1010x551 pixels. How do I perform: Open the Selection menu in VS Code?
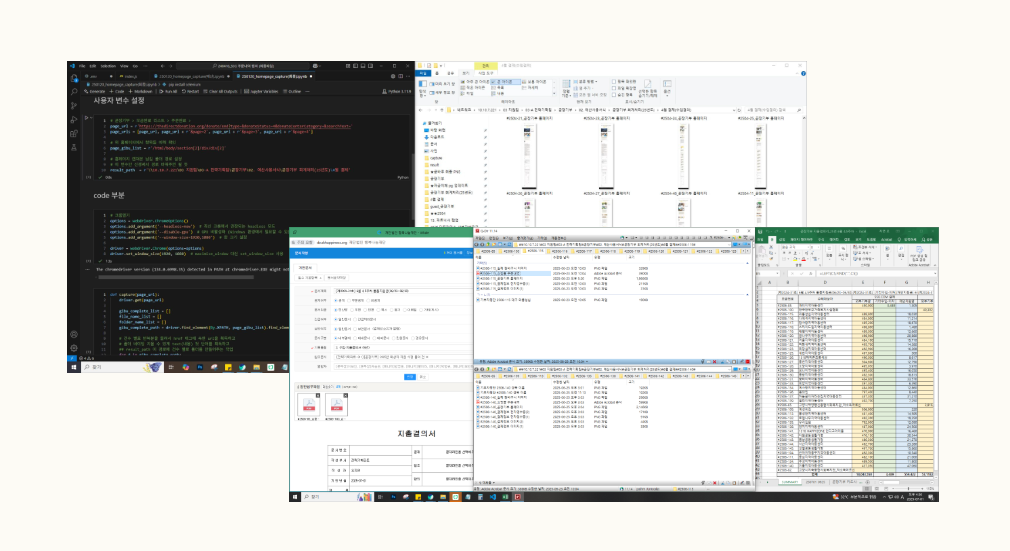108,66
